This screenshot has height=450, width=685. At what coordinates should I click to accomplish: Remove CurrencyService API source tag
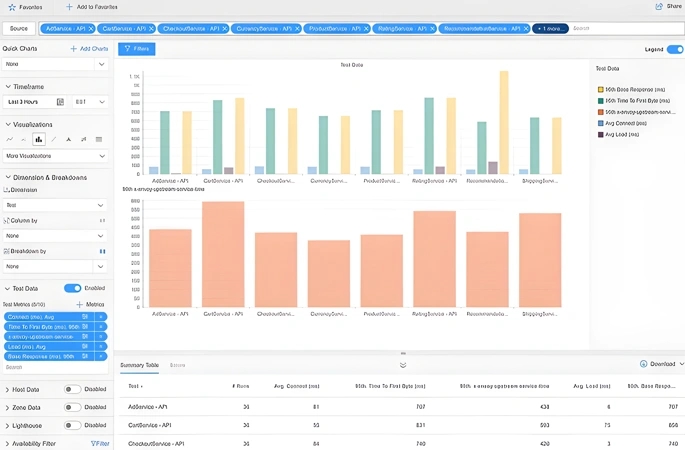[x=297, y=28]
